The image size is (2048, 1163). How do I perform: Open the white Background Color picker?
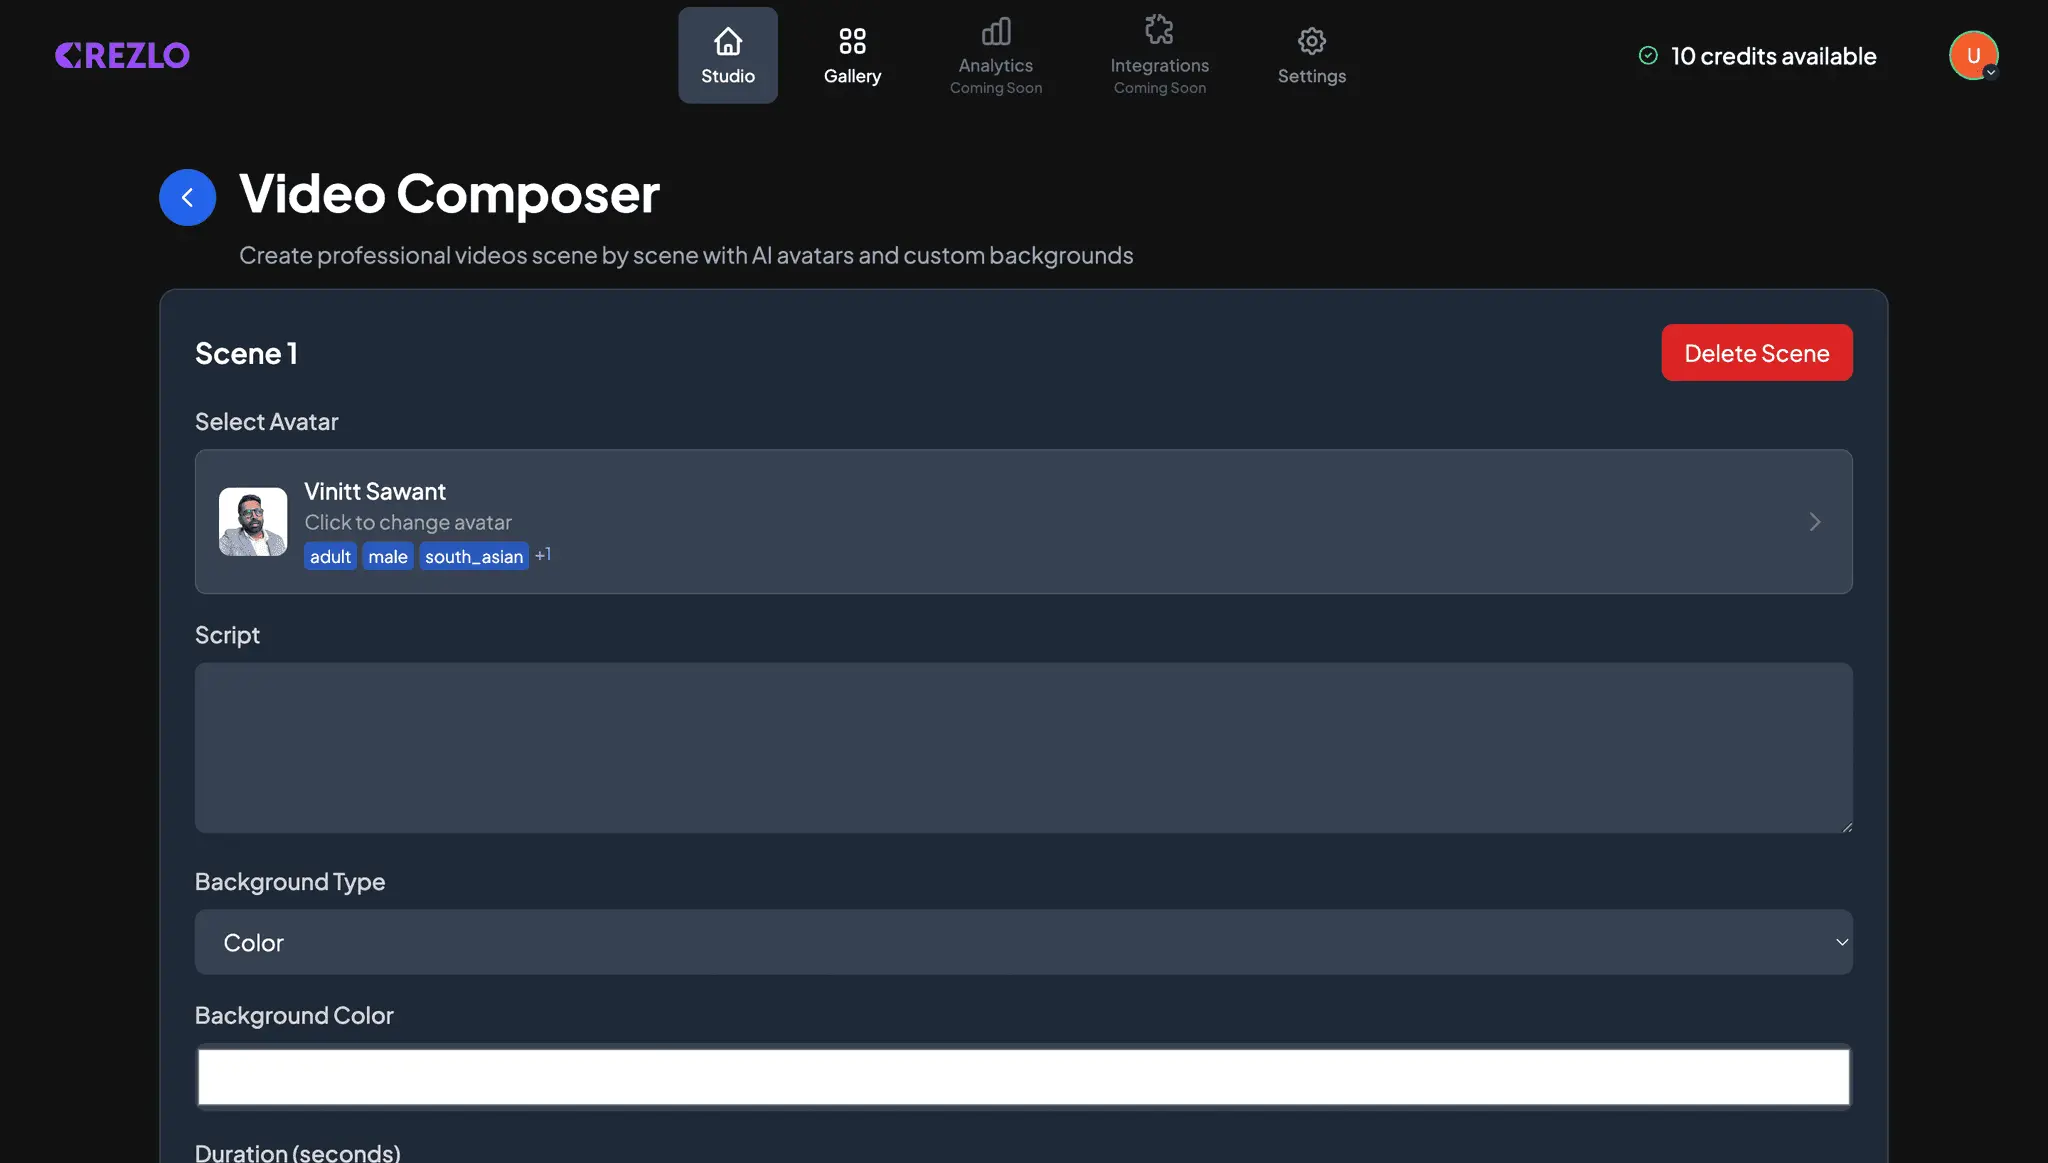coord(1023,1076)
